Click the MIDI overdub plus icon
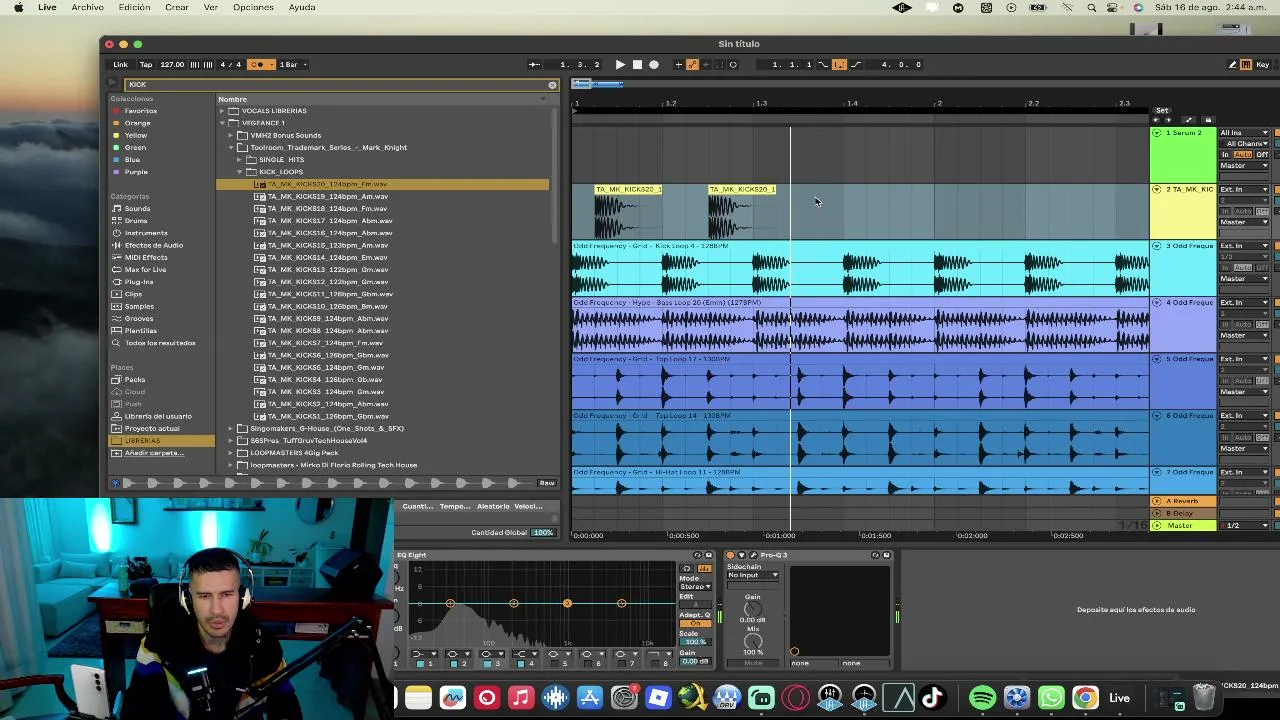Screen dimensions: 1280x720 coord(679,64)
